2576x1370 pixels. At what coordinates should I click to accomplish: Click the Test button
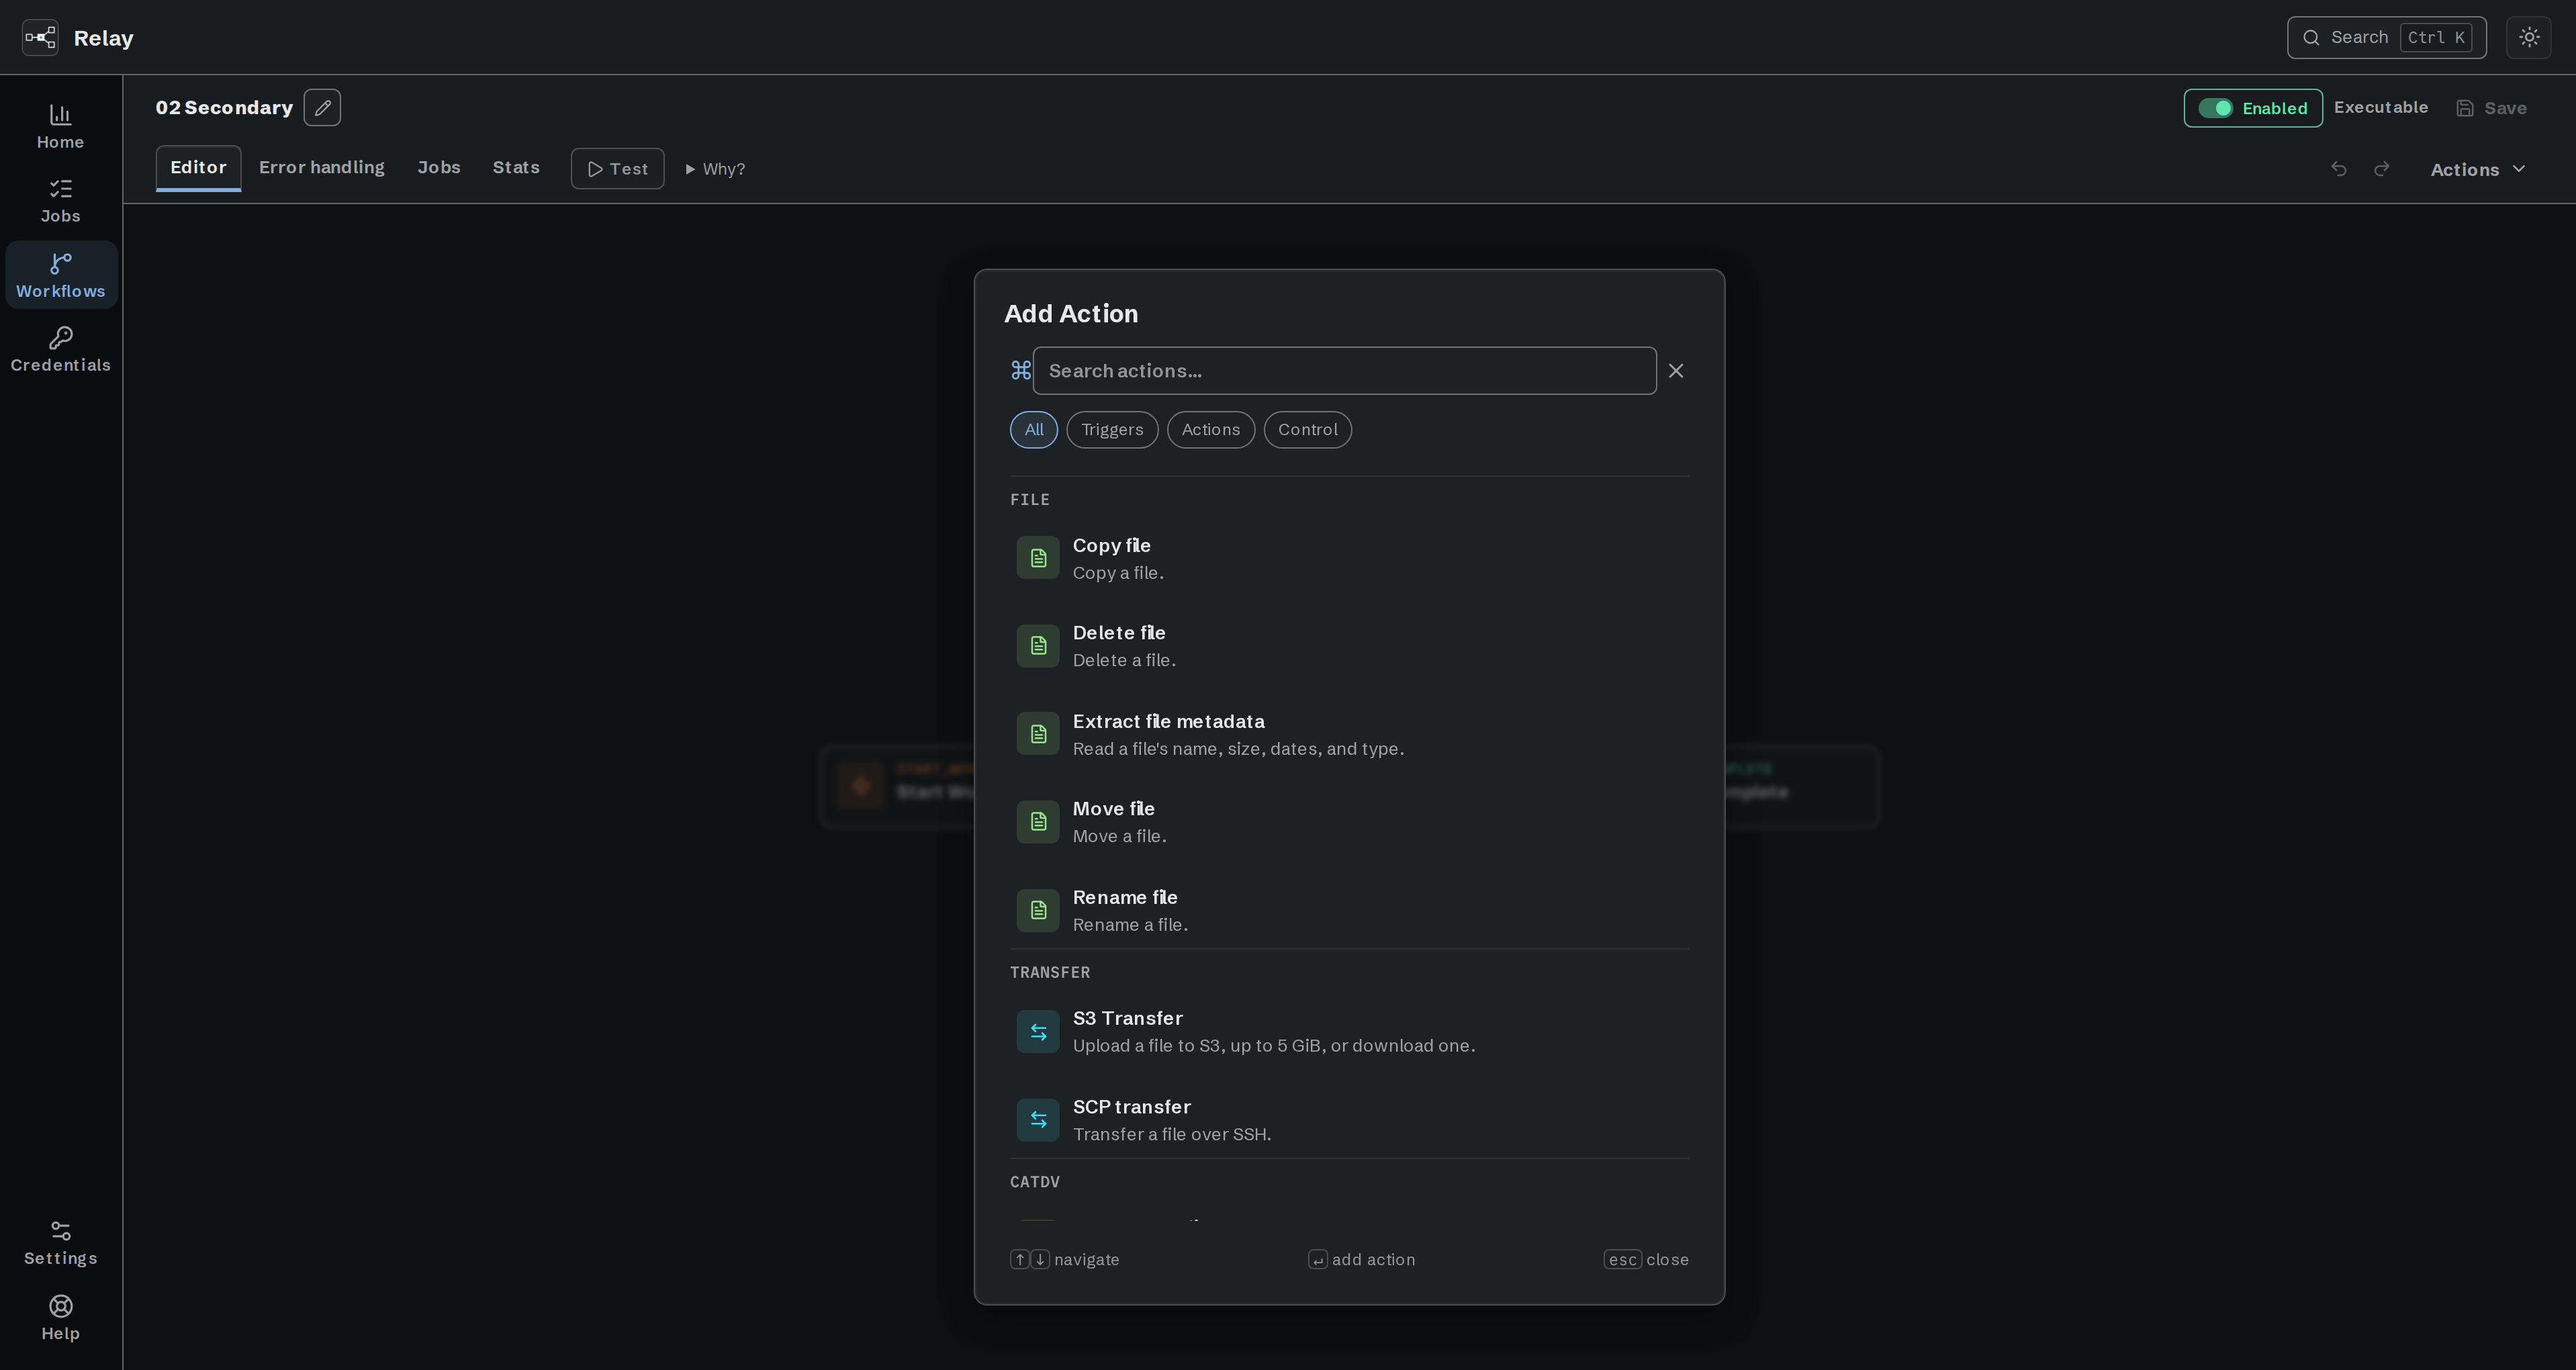click(x=618, y=169)
